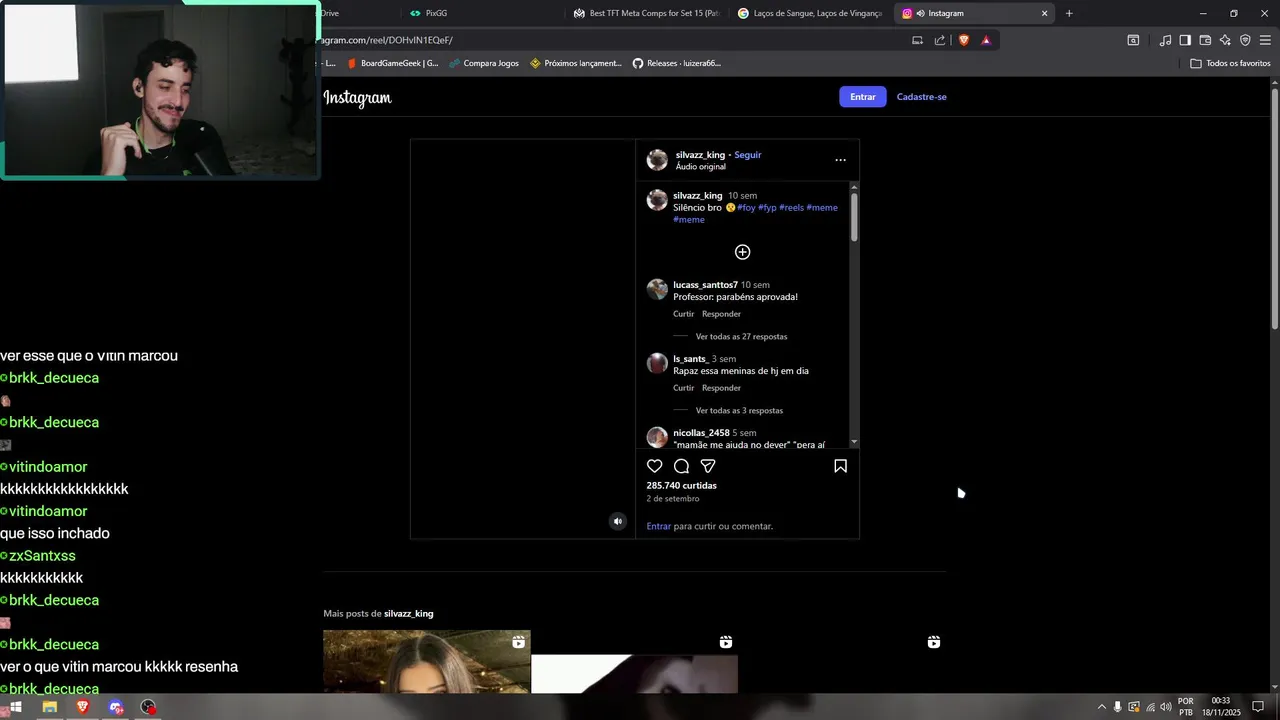Toggle reel audio mute speaker icon
Viewport: 1280px width, 720px height.
[617, 521]
